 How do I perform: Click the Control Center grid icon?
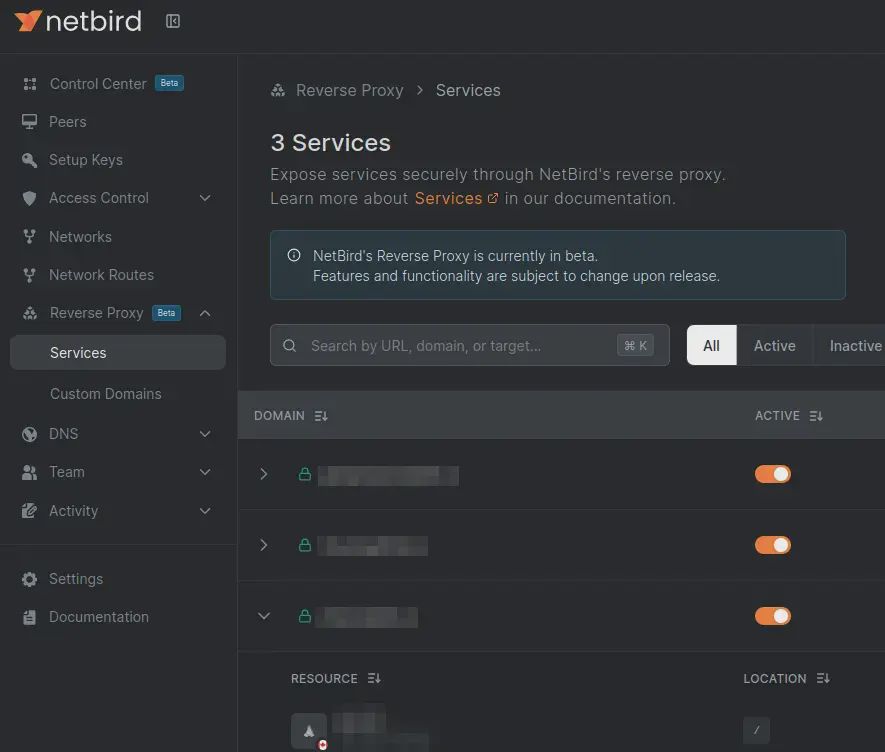[x=30, y=84]
